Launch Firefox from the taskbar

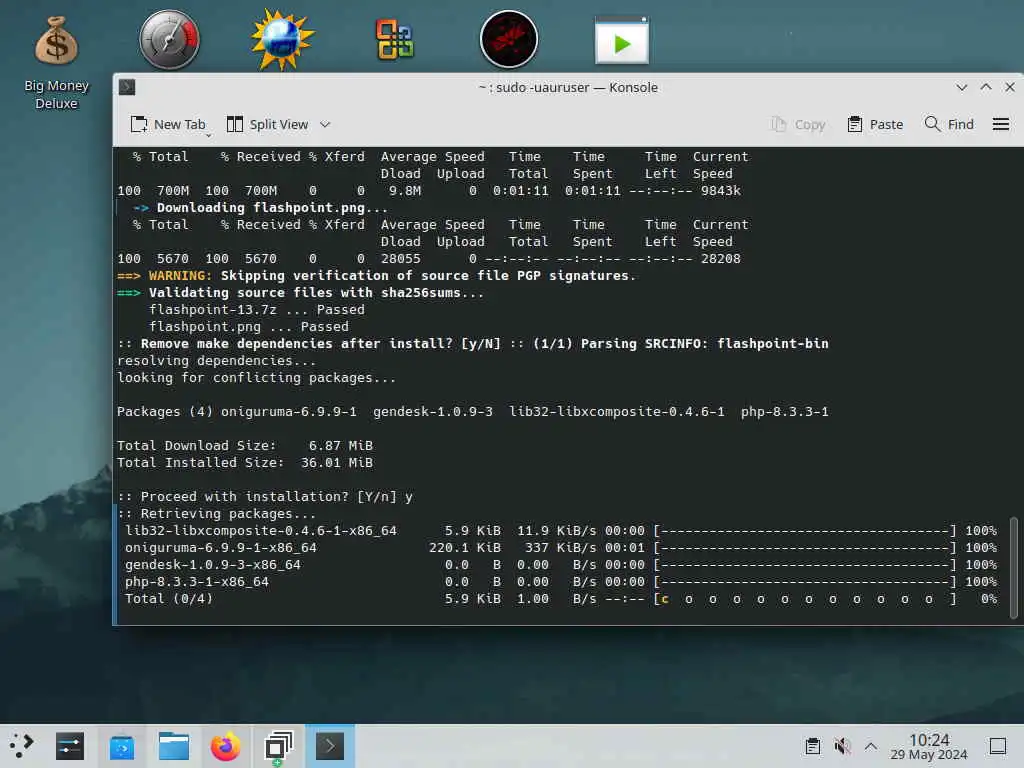point(225,746)
